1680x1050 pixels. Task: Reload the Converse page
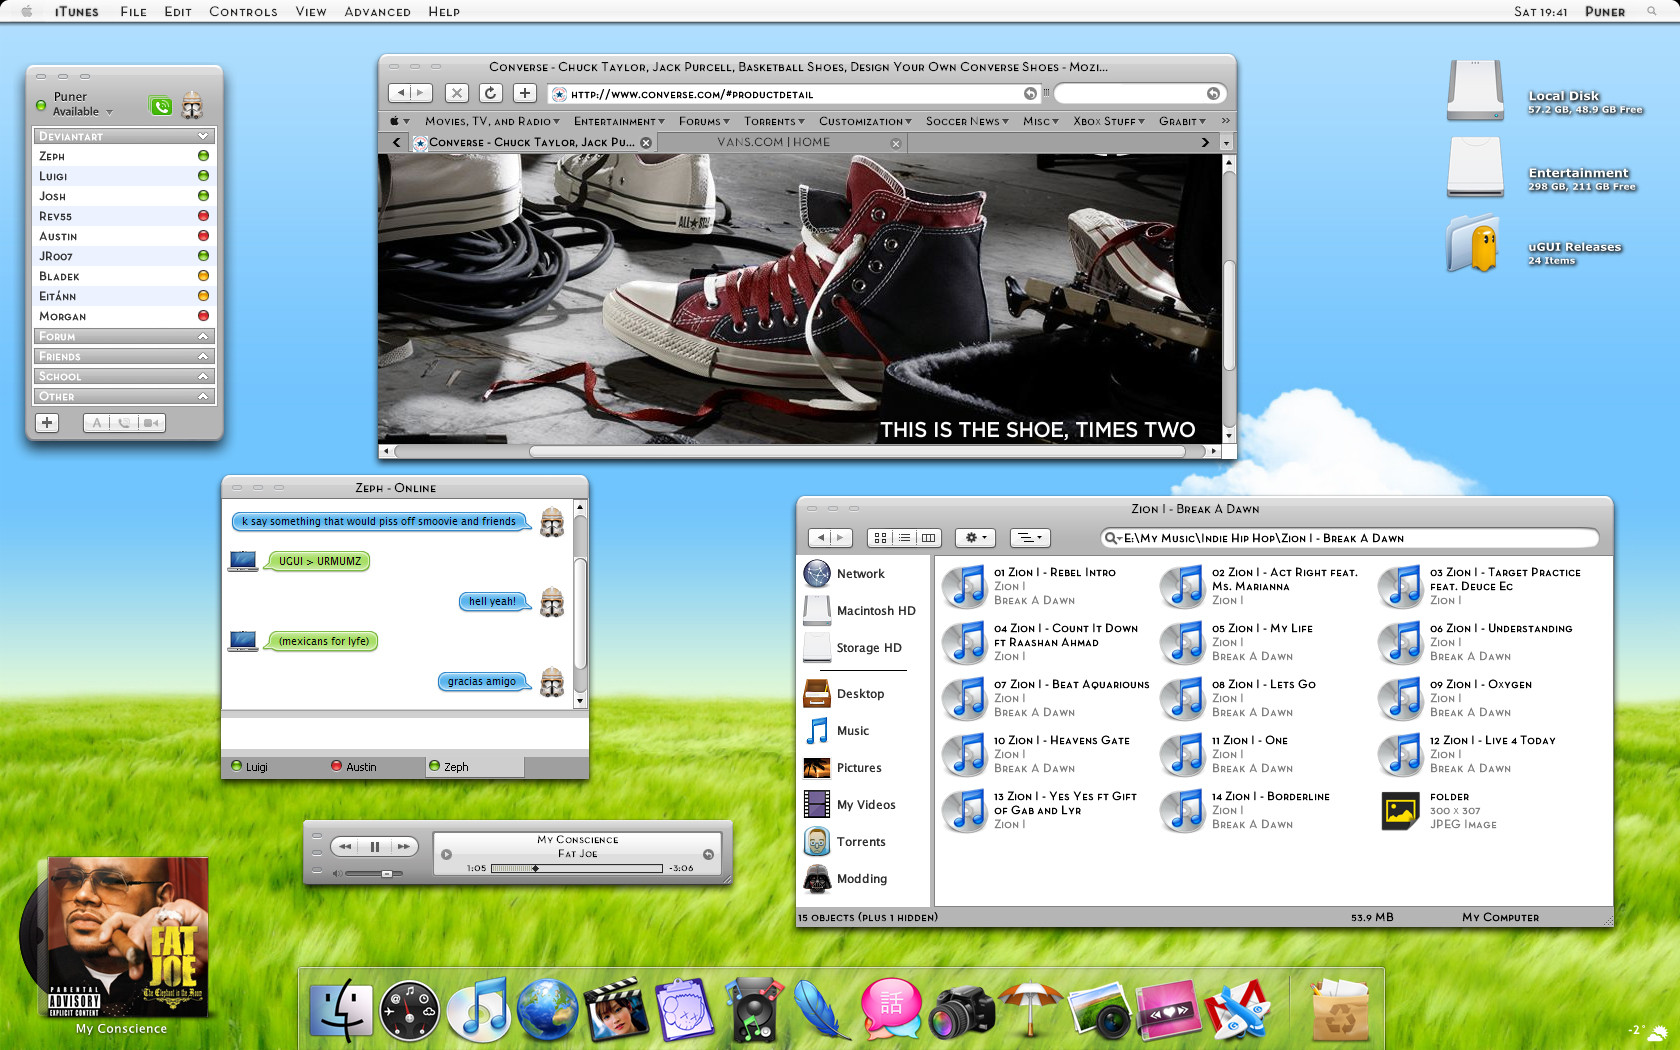(x=490, y=93)
